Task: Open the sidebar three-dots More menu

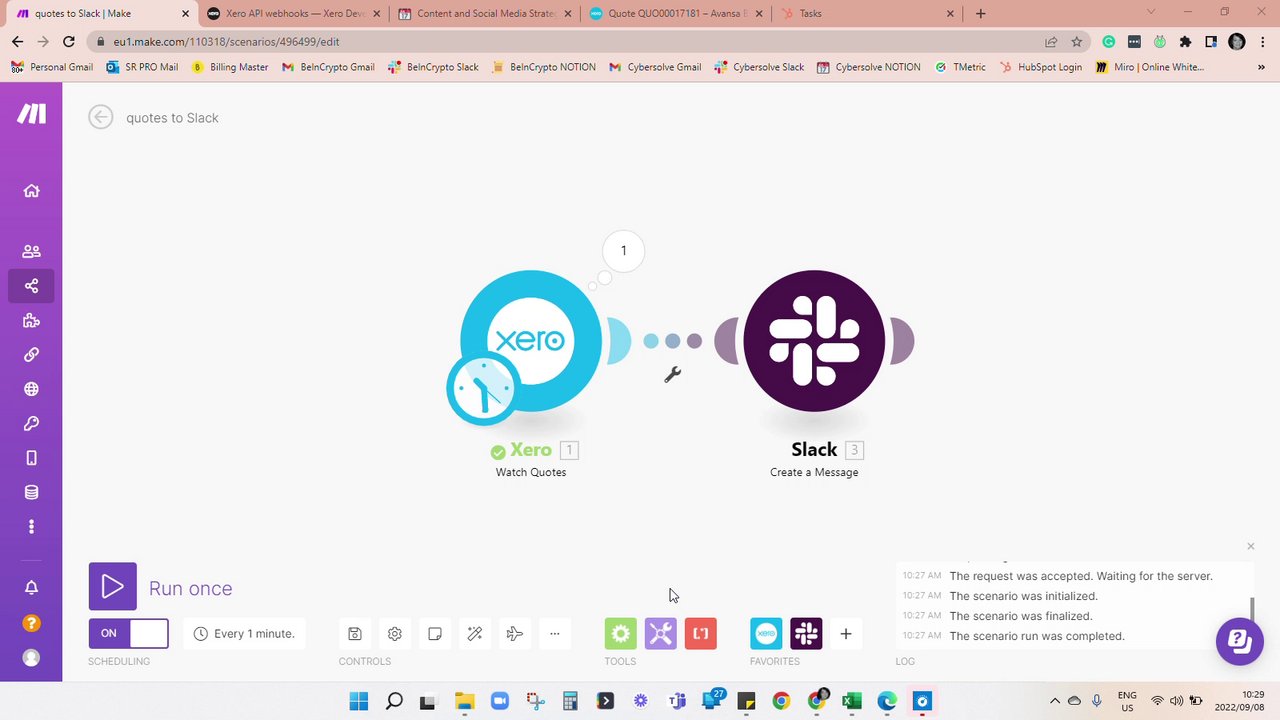Action: (x=31, y=526)
